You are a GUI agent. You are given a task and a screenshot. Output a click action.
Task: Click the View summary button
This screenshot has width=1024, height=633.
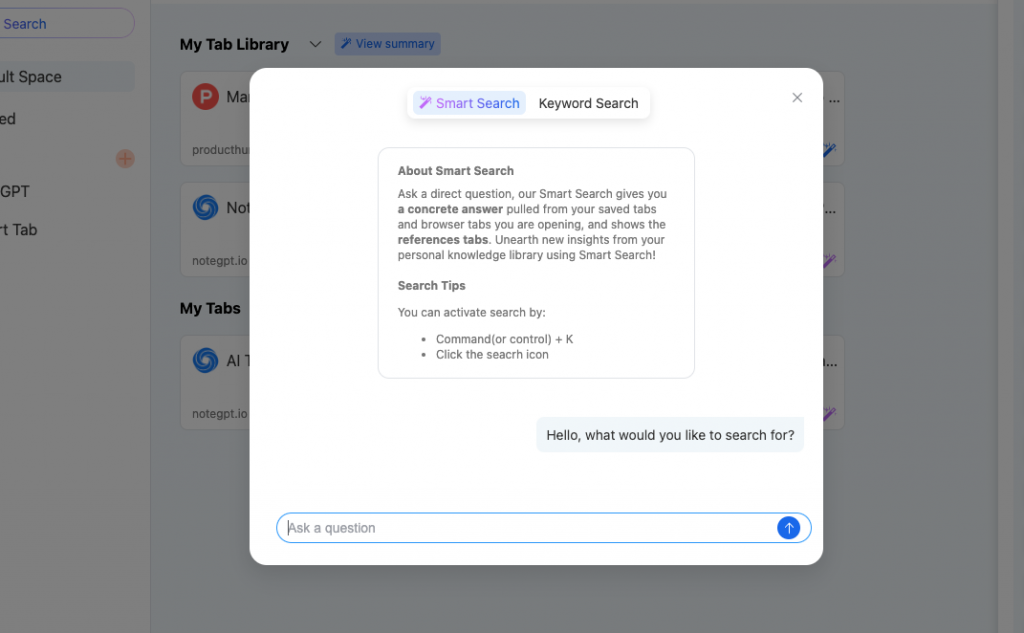[387, 43]
